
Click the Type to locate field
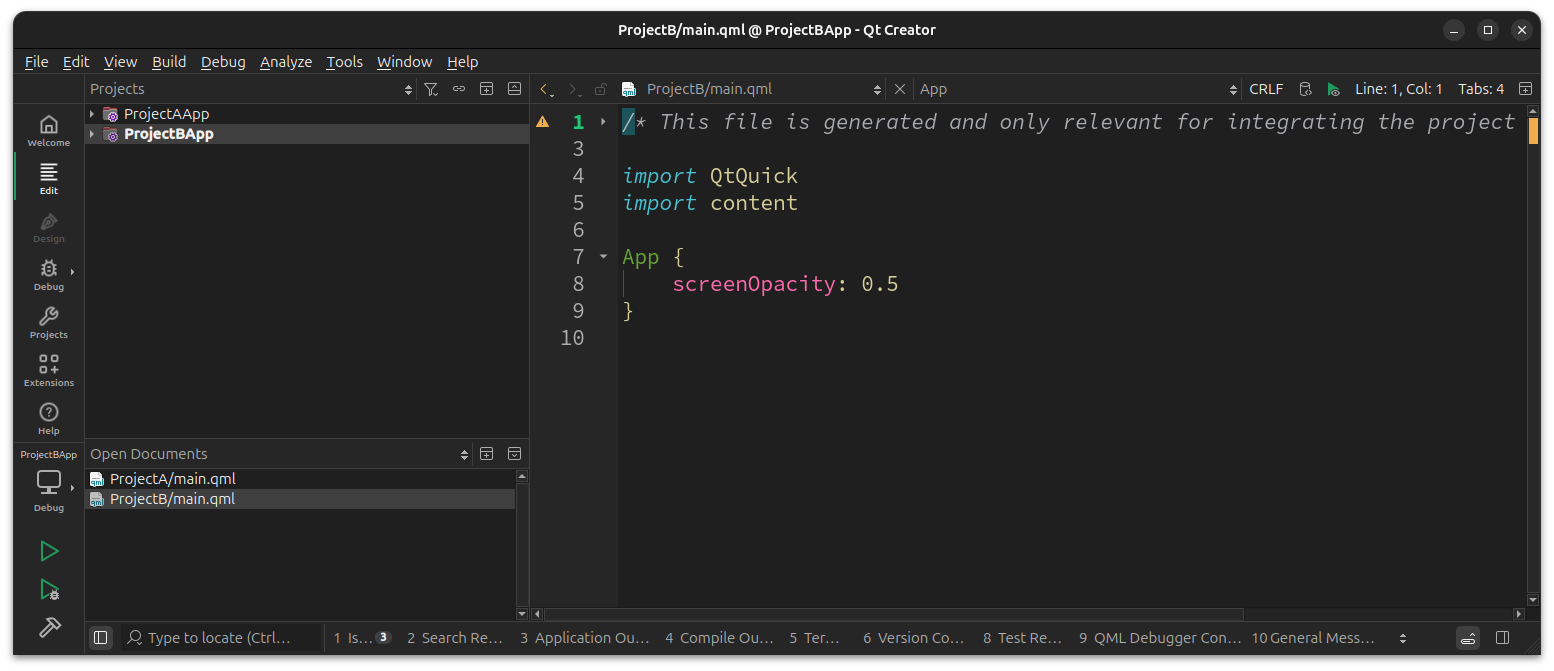click(x=220, y=637)
